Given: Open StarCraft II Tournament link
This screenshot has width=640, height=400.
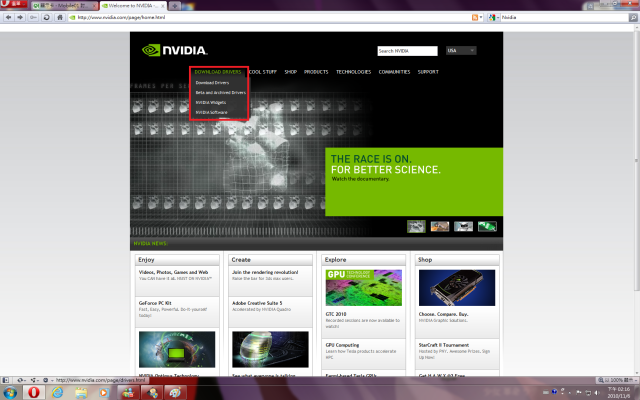Looking at the screenshot, I should (444, 345).
